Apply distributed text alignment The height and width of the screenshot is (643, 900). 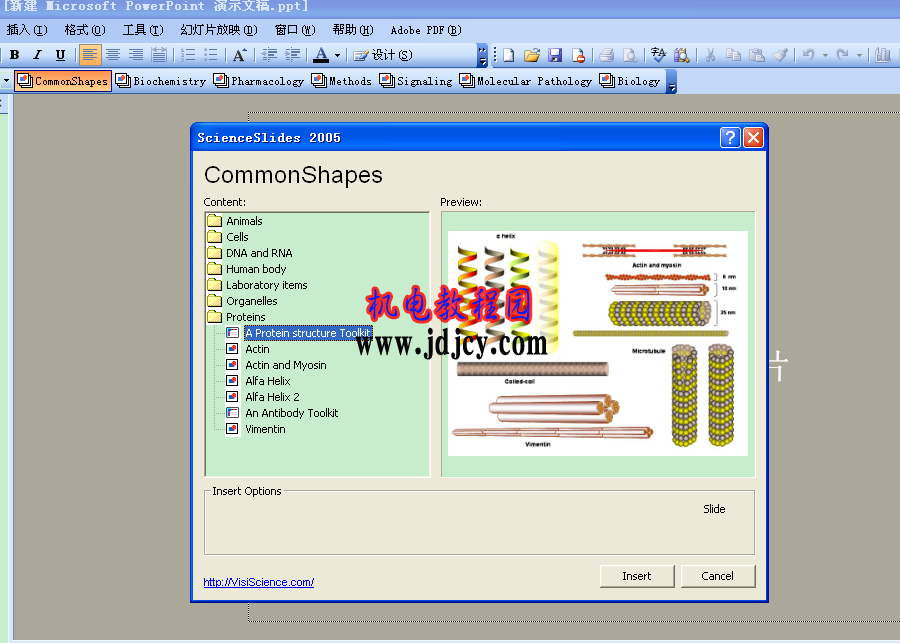159,55
